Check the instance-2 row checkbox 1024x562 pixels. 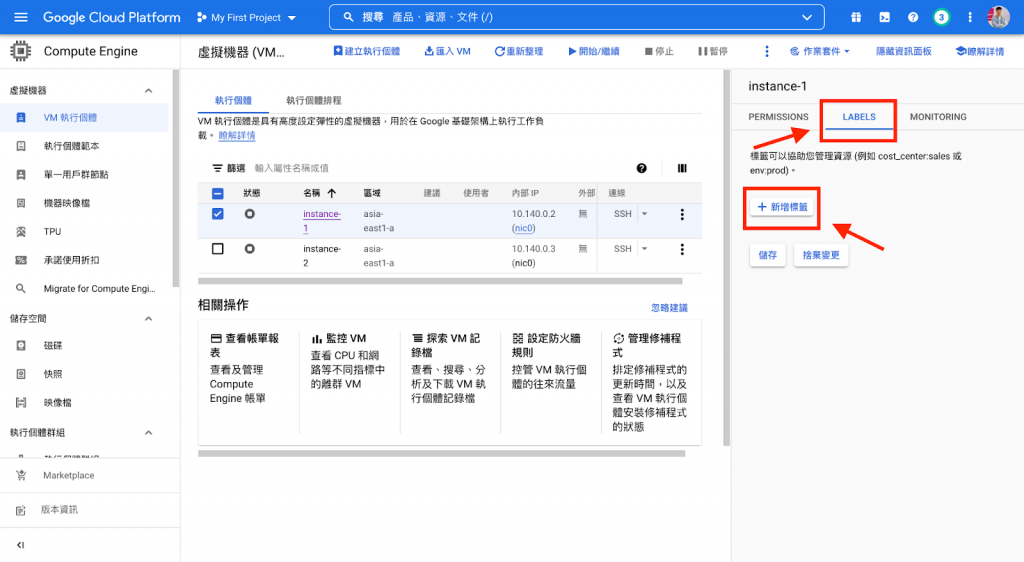coord(217,249)
